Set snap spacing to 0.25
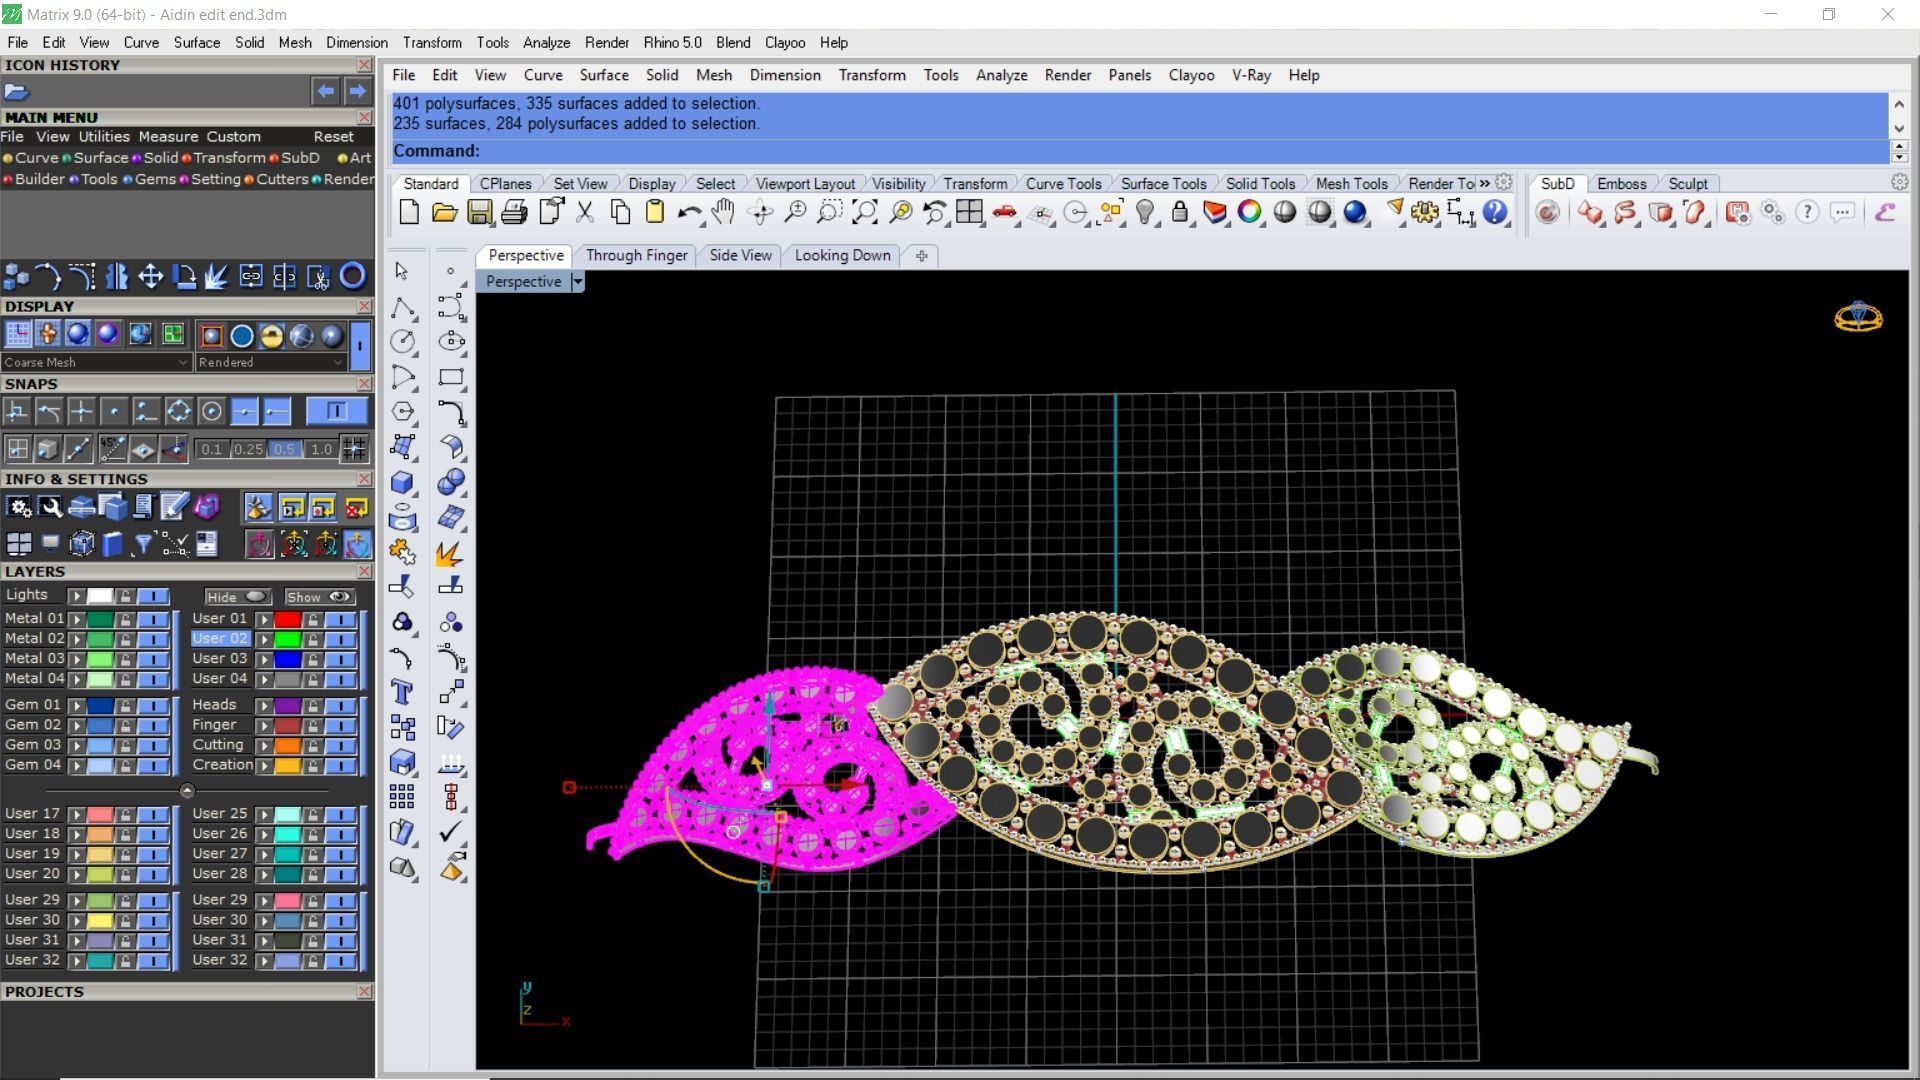1920x1080 pixels. click(248, 450)
